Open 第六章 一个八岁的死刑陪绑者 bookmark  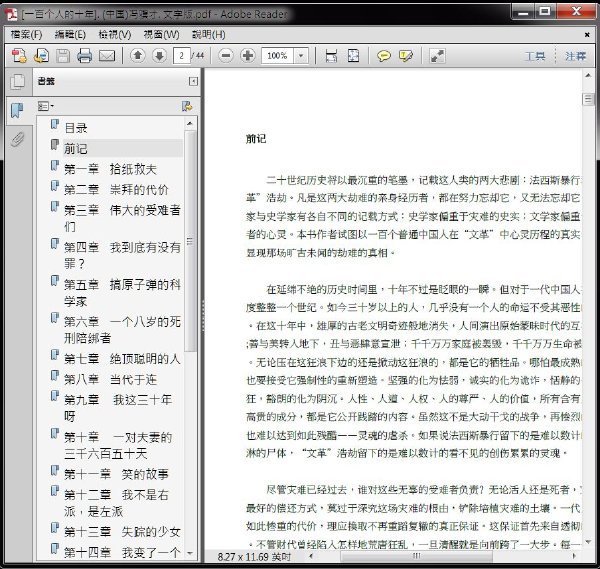coord(122,329)
